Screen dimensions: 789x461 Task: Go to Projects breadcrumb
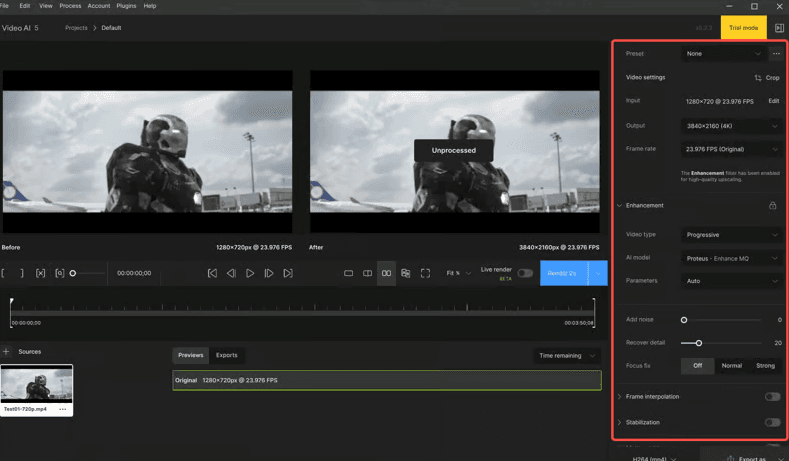[76, 28]
